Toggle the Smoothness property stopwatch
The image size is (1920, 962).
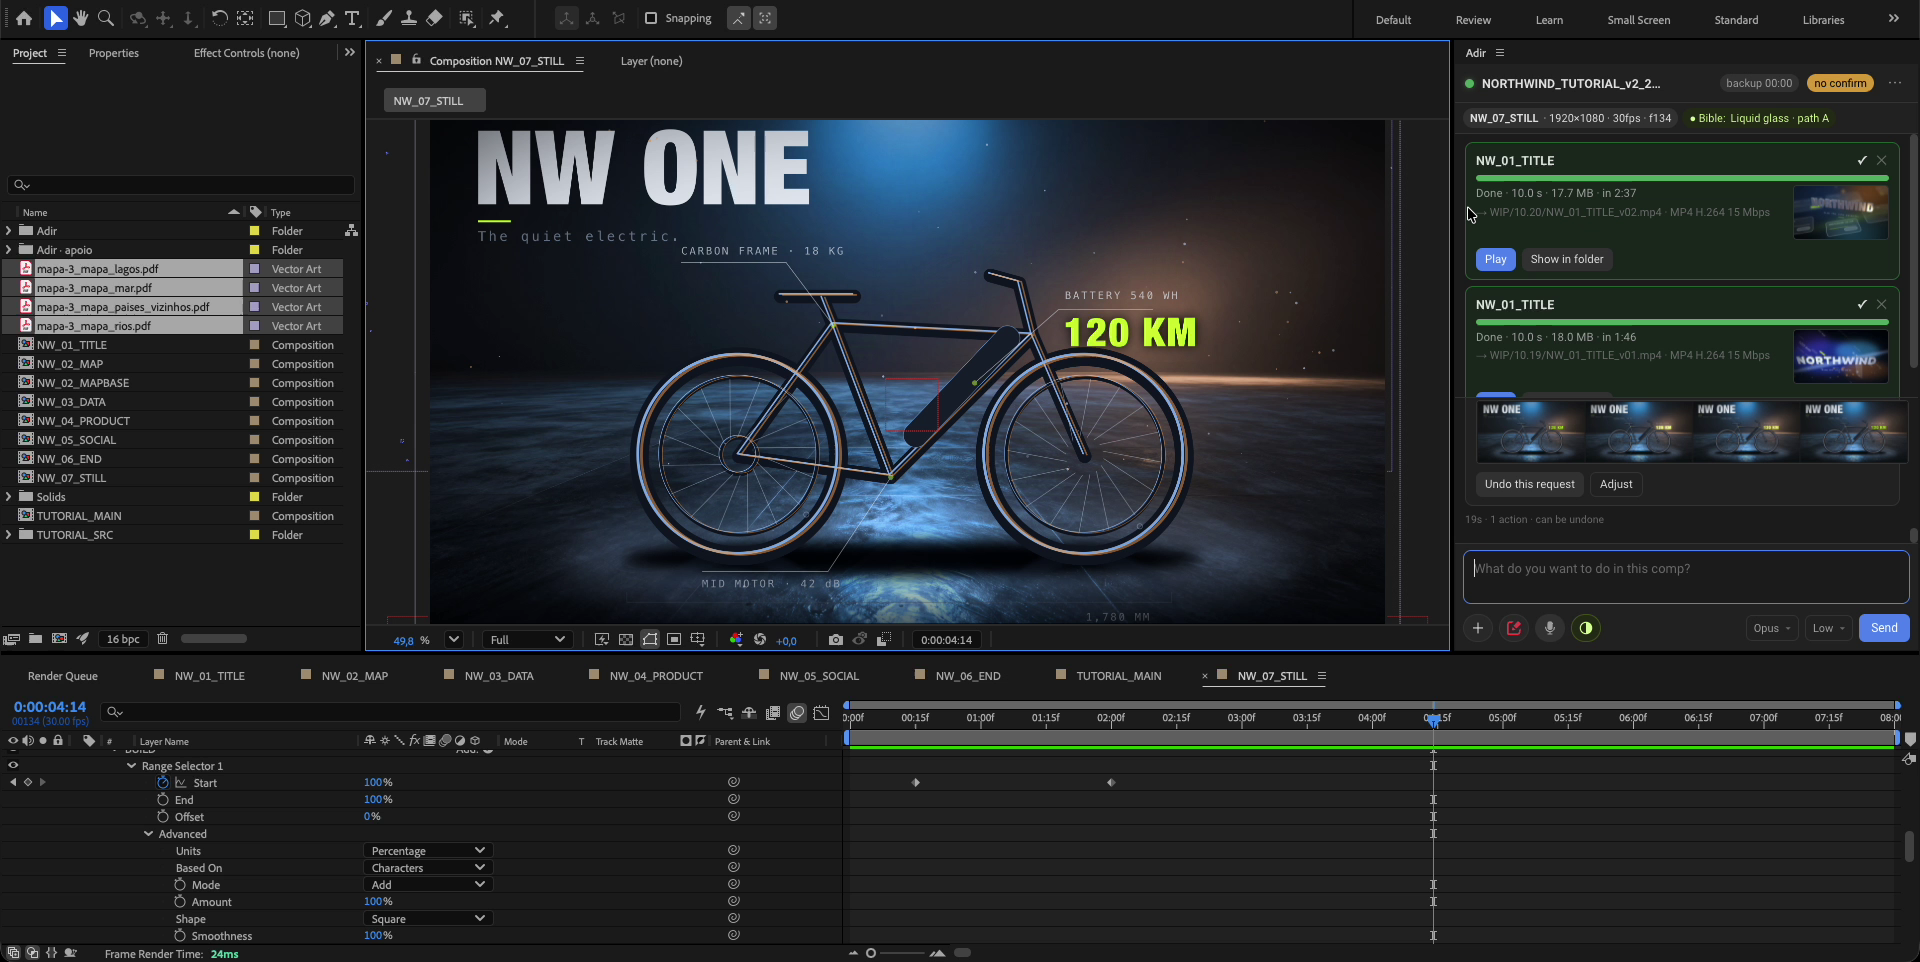coord(180,936)
